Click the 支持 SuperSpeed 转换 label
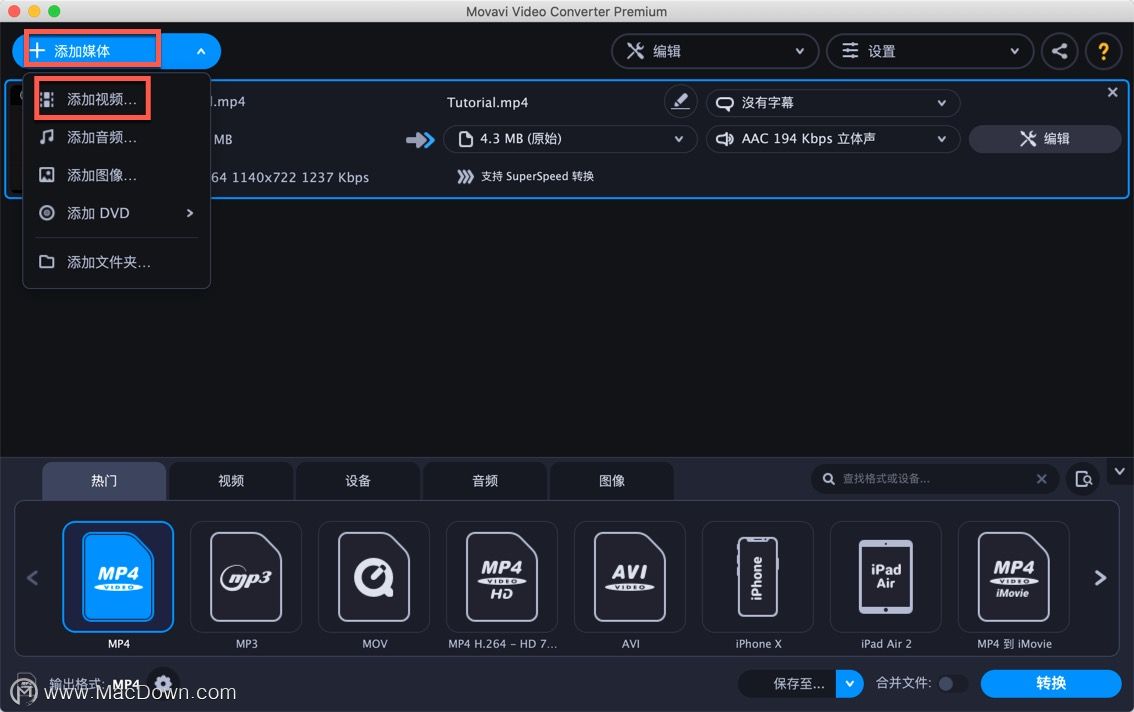 click(537, 177)
